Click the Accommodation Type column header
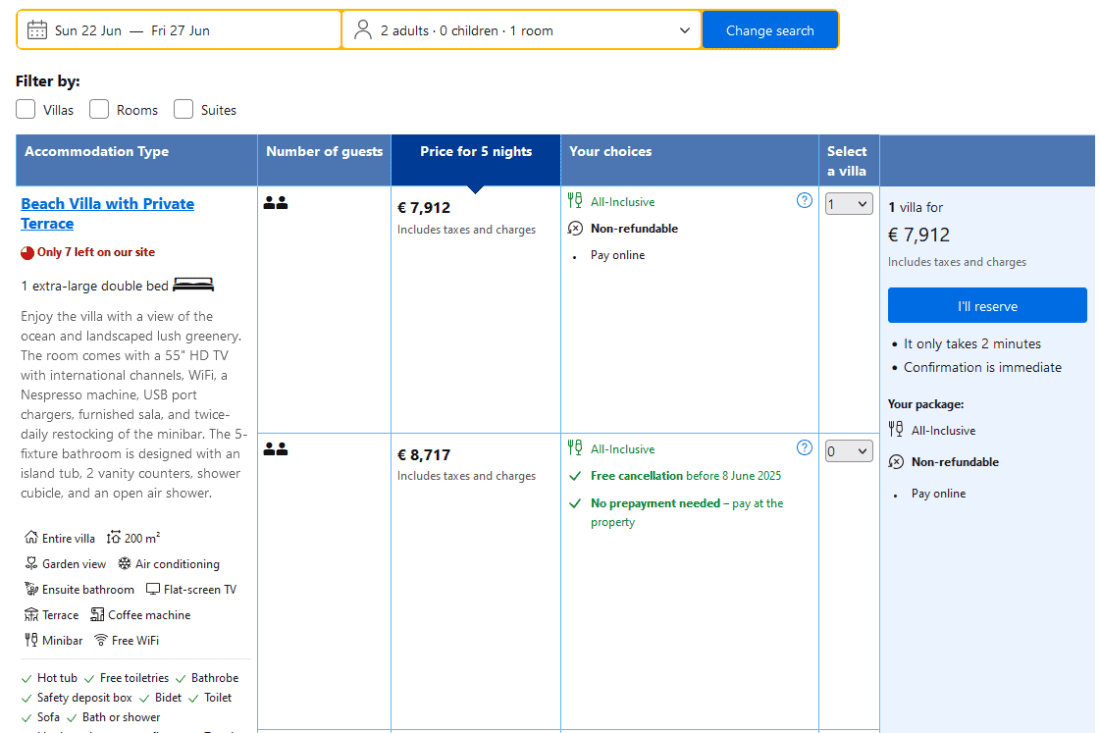The width and height of the screenshot is (1100, 733). pyautogui.click(x=97, y=152)
